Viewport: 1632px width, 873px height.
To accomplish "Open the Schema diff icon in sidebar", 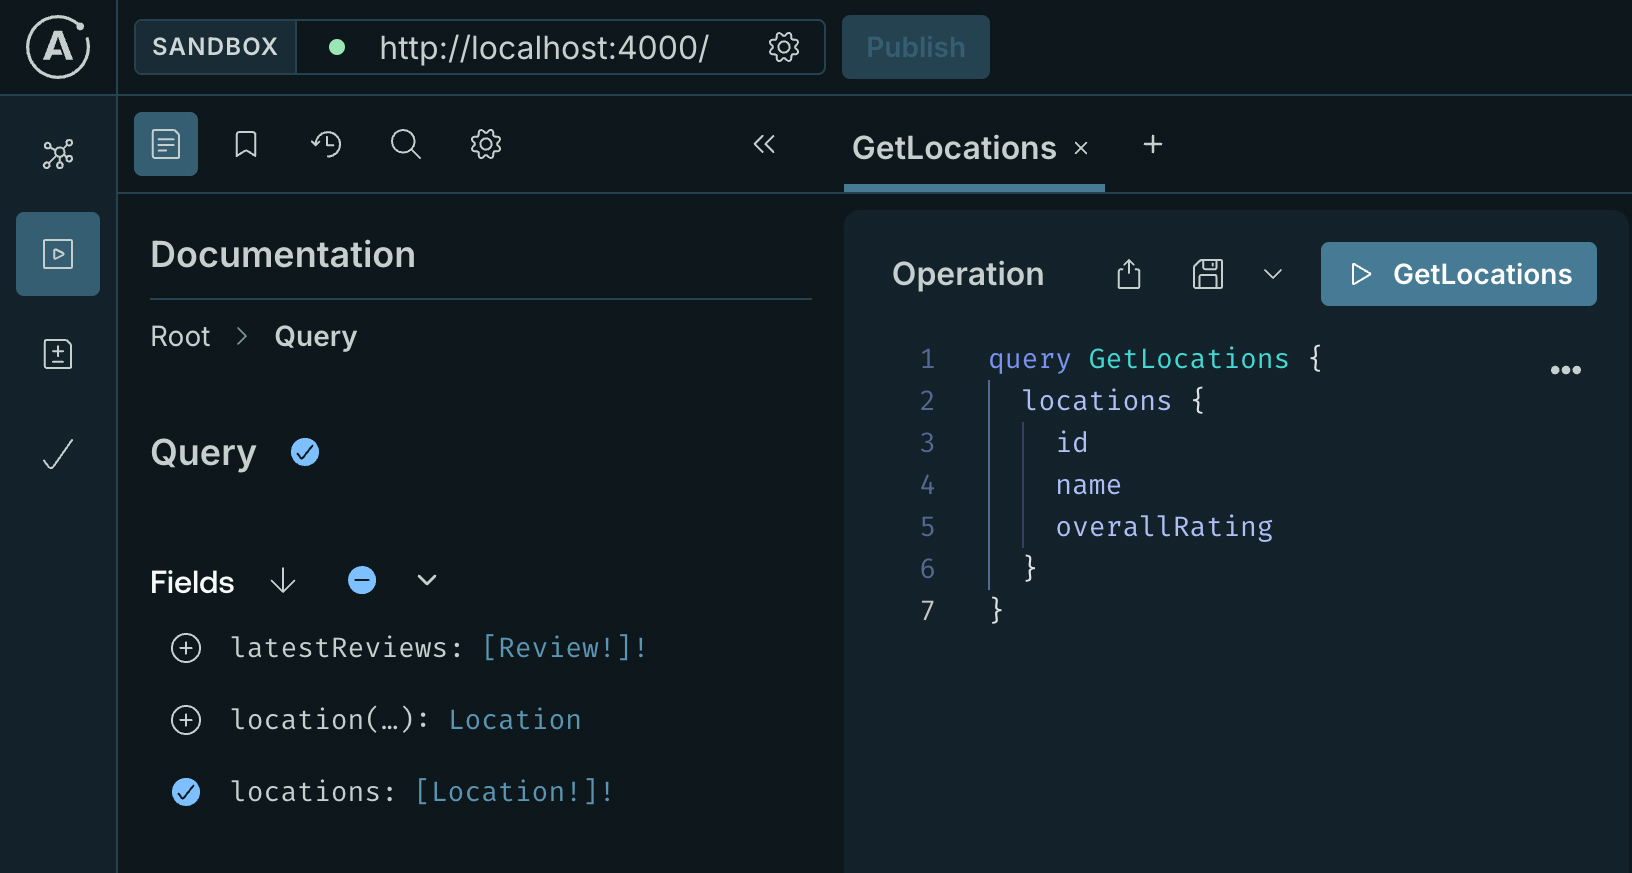I will click(x=58, y=354).
